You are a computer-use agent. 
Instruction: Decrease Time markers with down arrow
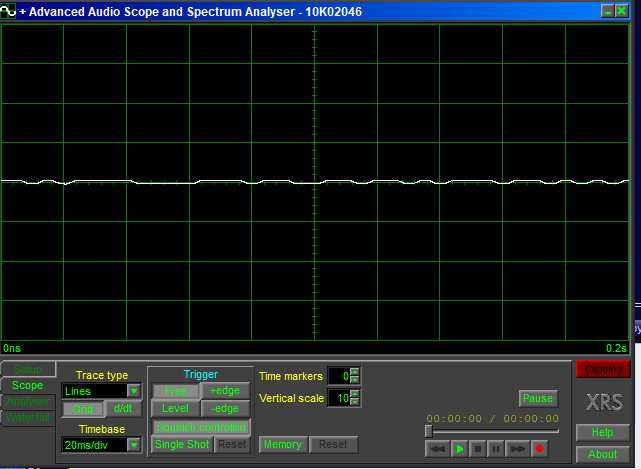355,379
